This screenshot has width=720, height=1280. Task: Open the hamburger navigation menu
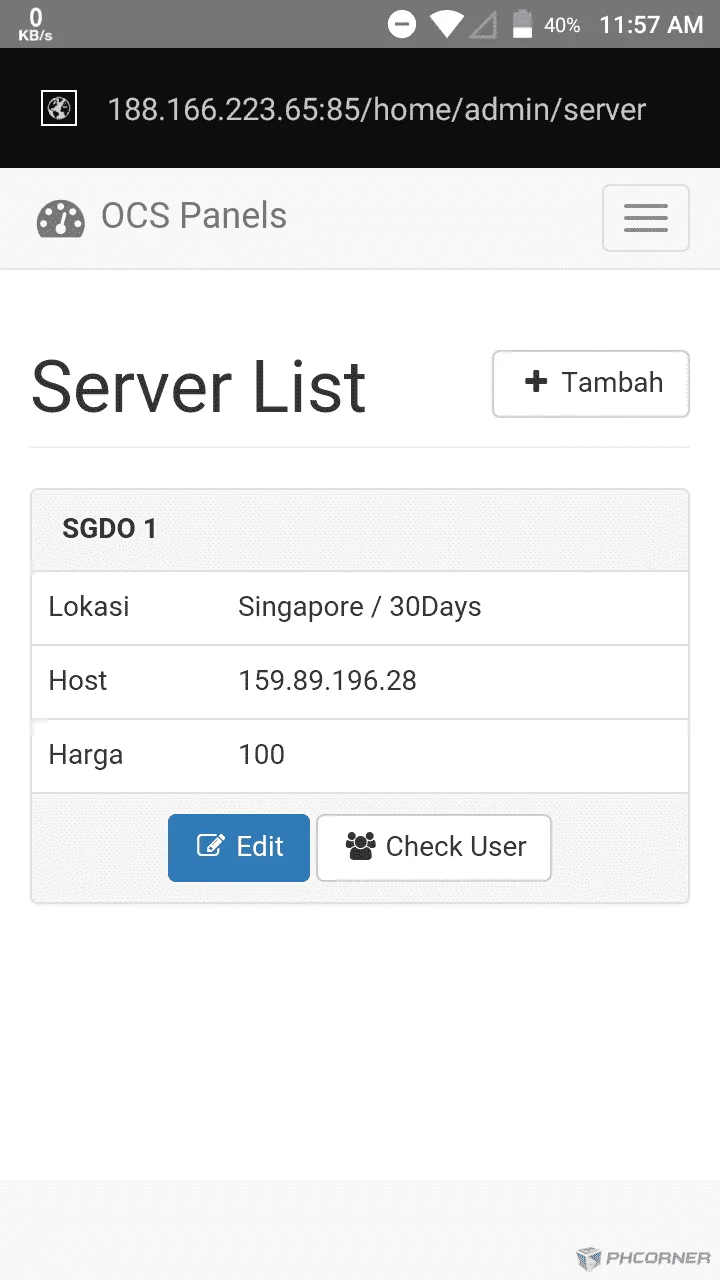pyautogui.click(x=645, y=217)
